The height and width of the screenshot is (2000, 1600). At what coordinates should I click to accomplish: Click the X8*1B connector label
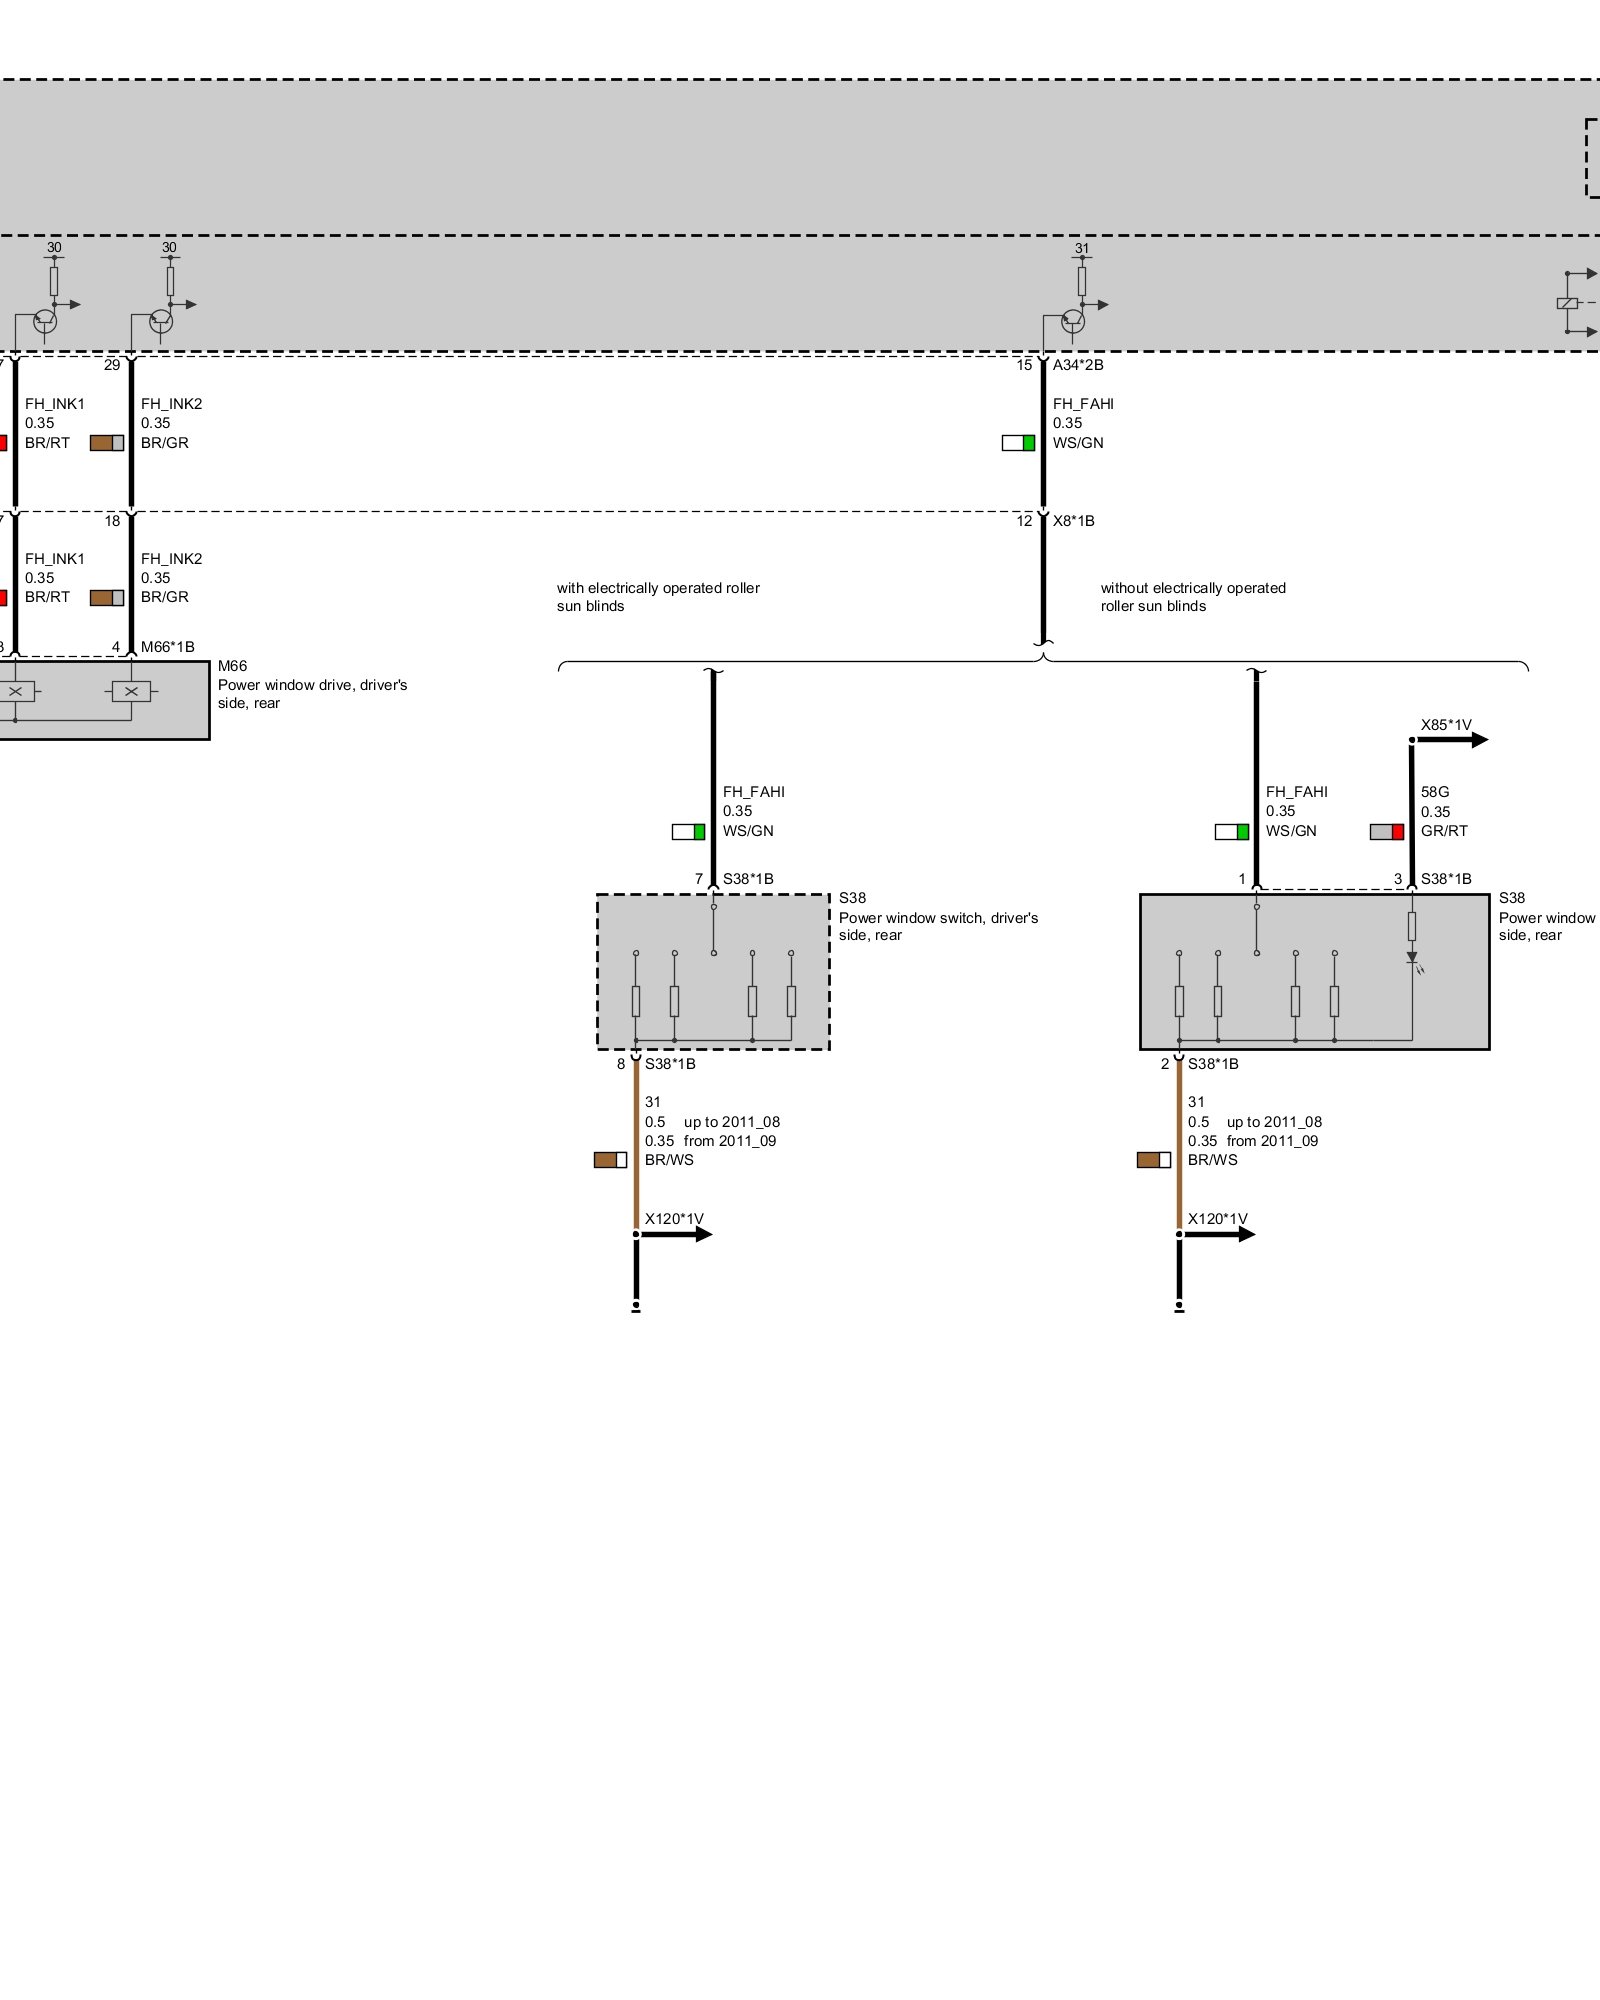(x=1073, y=521)
